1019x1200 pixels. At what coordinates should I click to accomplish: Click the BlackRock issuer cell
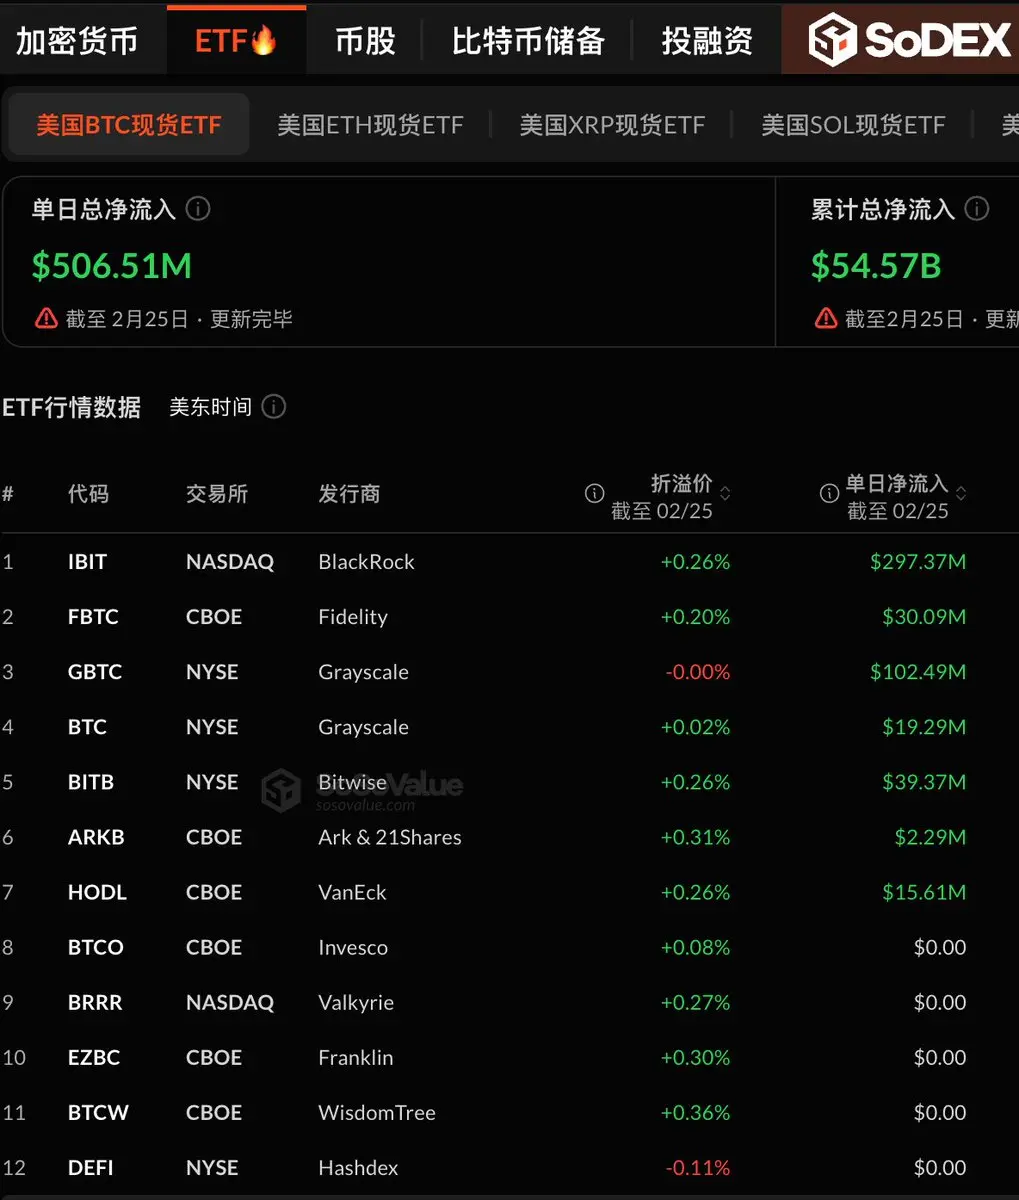[x=366, y=562]
